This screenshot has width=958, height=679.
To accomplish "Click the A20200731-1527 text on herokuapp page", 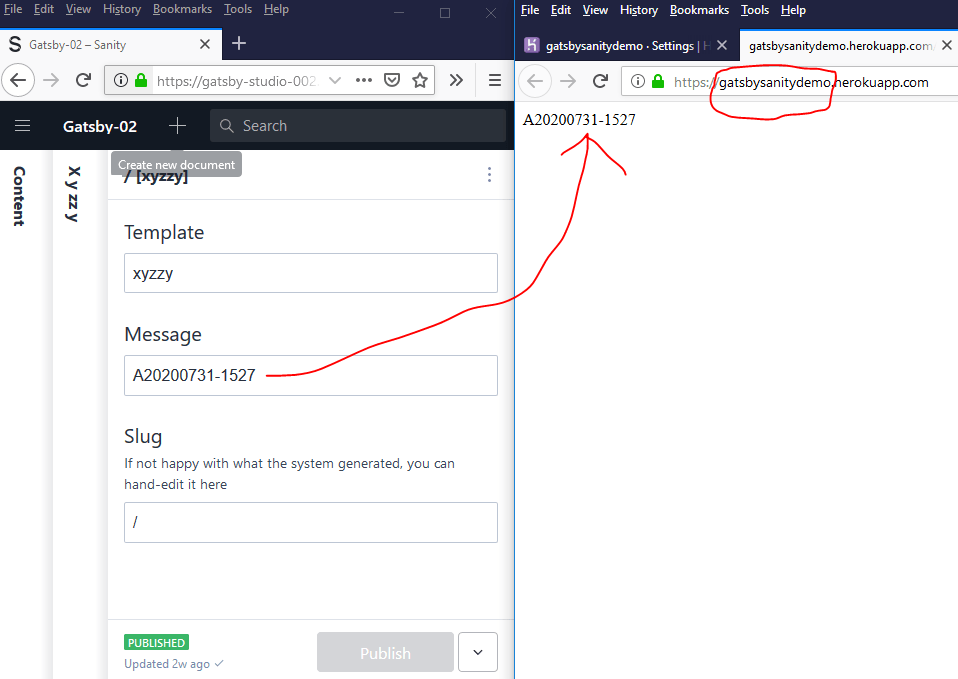I will [x=579, y=120].
